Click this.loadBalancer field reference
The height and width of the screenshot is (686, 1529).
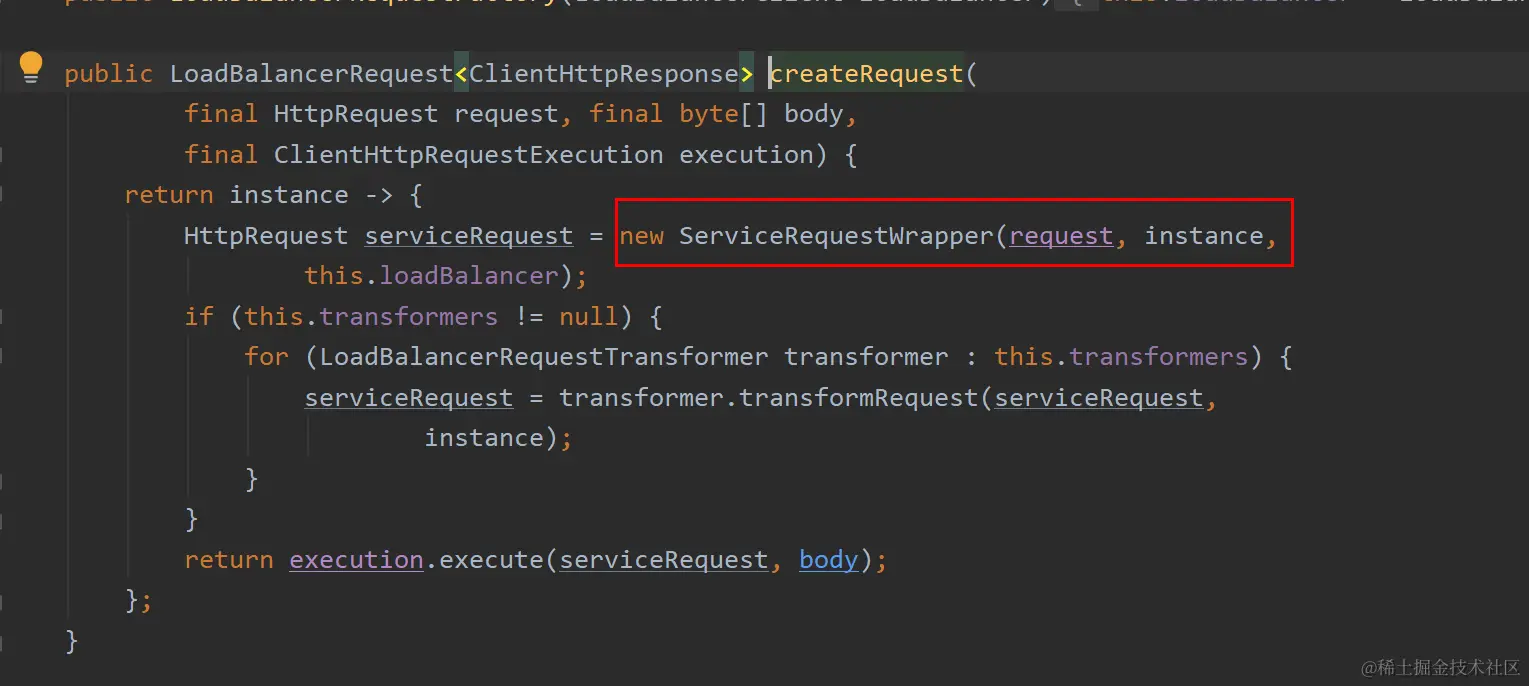pyautogui.click(x=431, y=276)
